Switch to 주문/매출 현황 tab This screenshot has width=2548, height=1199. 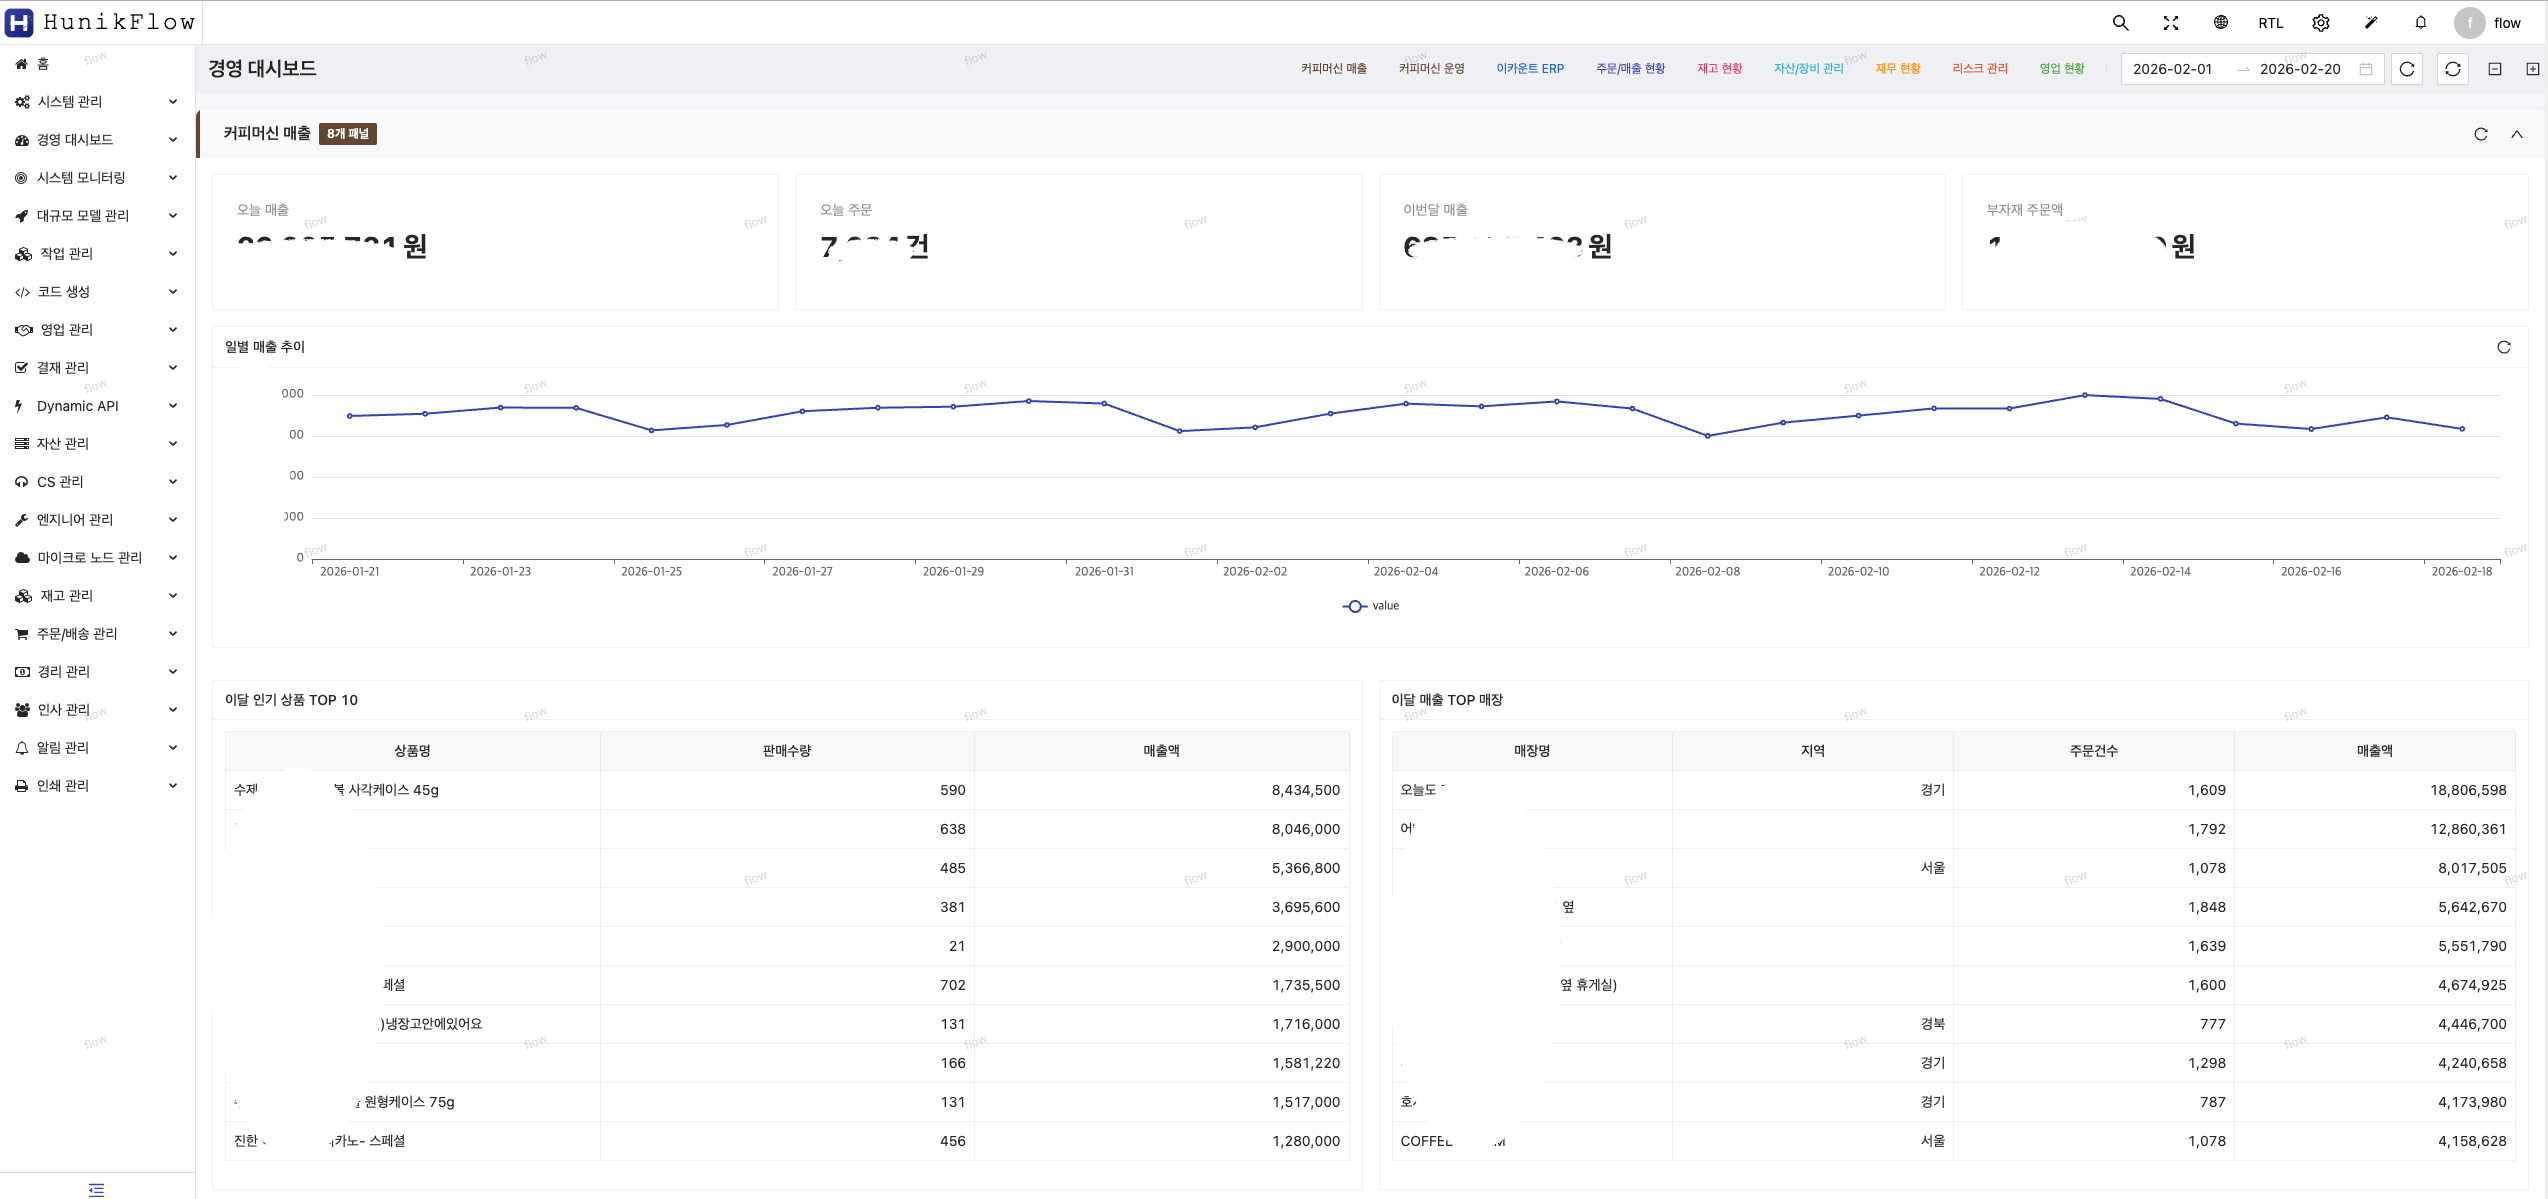[x=1631, y=69]
